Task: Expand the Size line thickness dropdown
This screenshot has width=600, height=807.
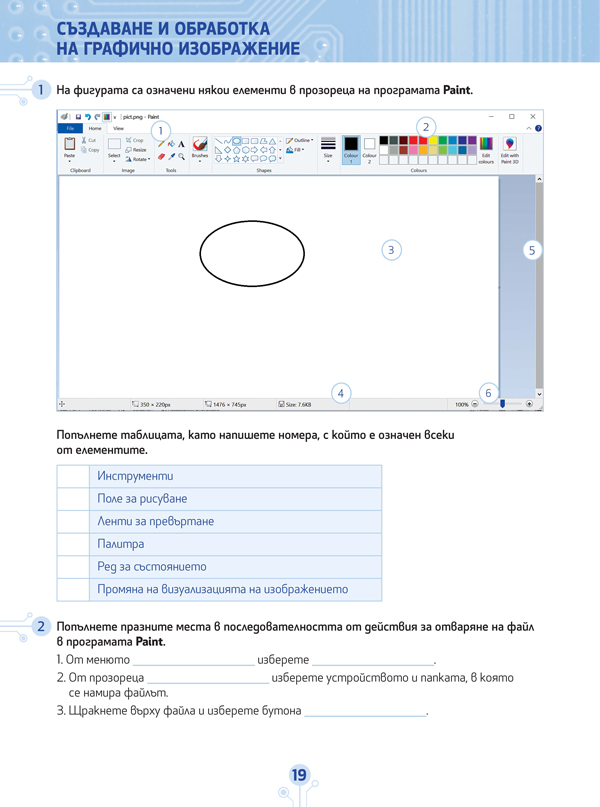Action: coord(328,149)
